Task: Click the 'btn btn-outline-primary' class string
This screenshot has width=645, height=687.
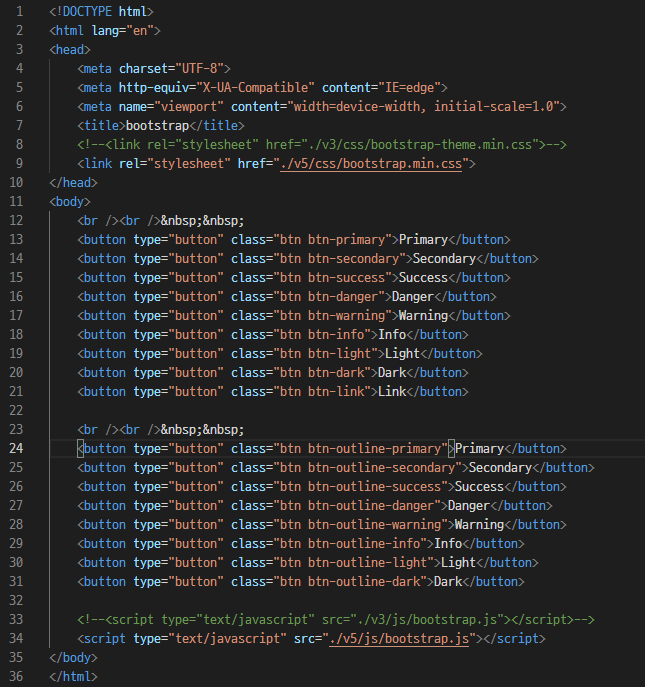Action: point(360,448)
